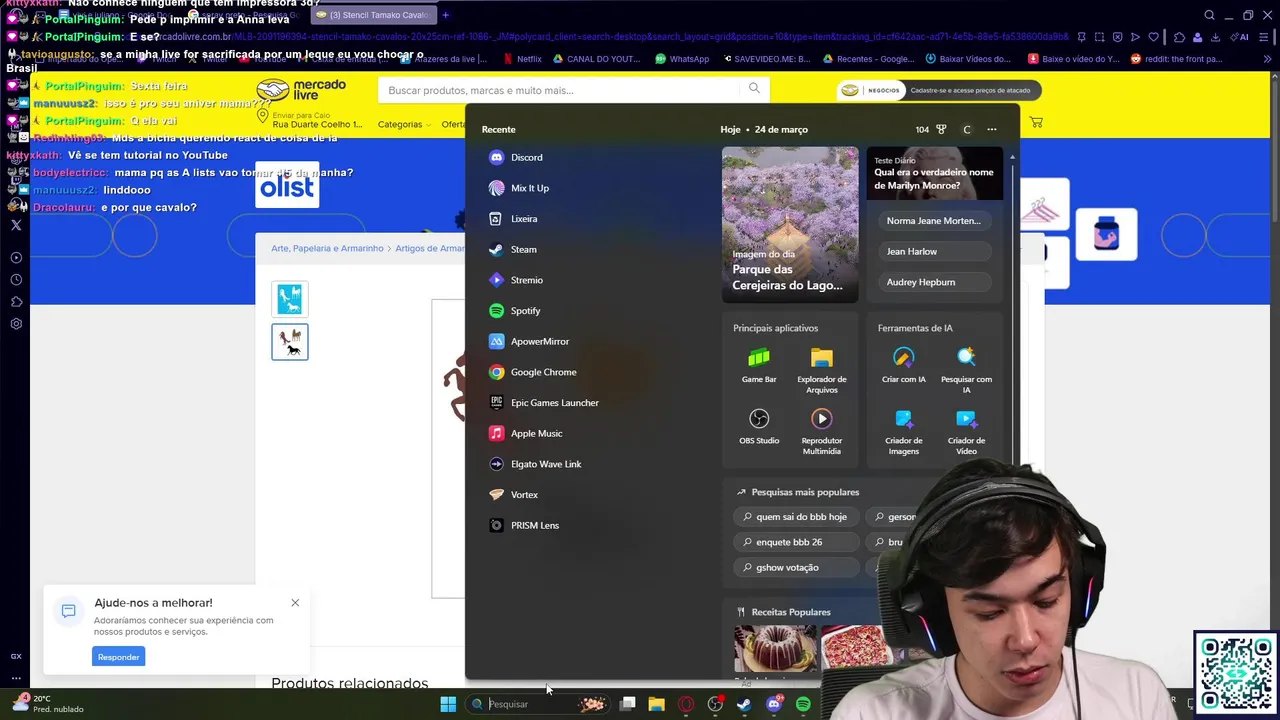Search for enquete bbb 26
Screen dimensions: 1280x720
(x=795, y=542)
